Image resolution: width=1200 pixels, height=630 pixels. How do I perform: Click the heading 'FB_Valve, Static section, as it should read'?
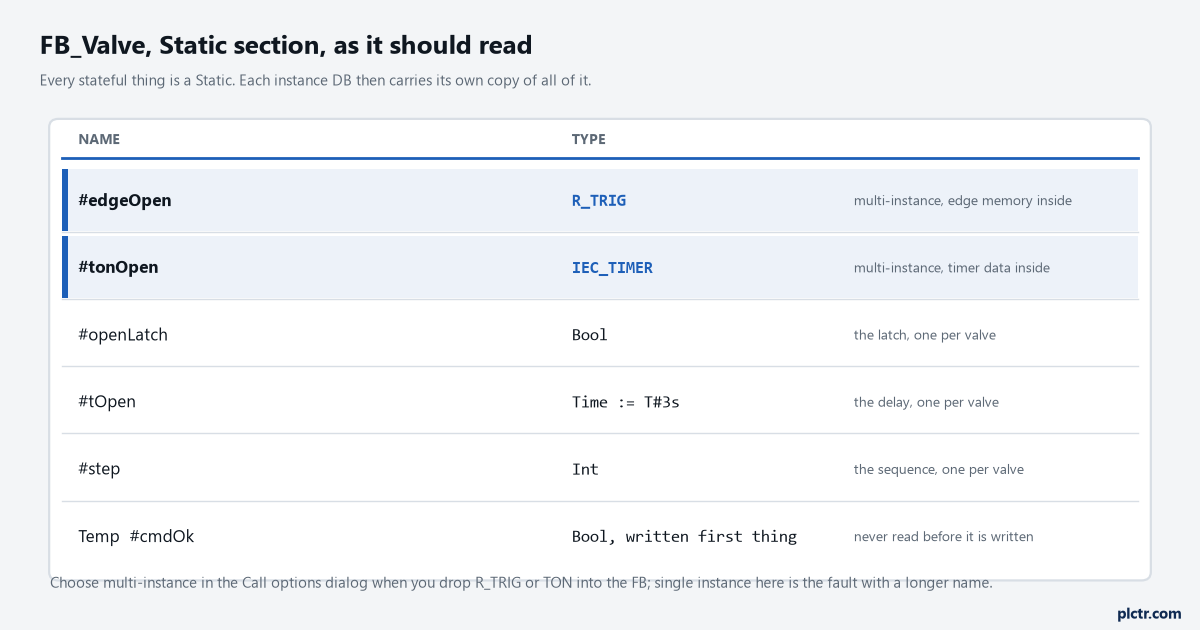286,45
